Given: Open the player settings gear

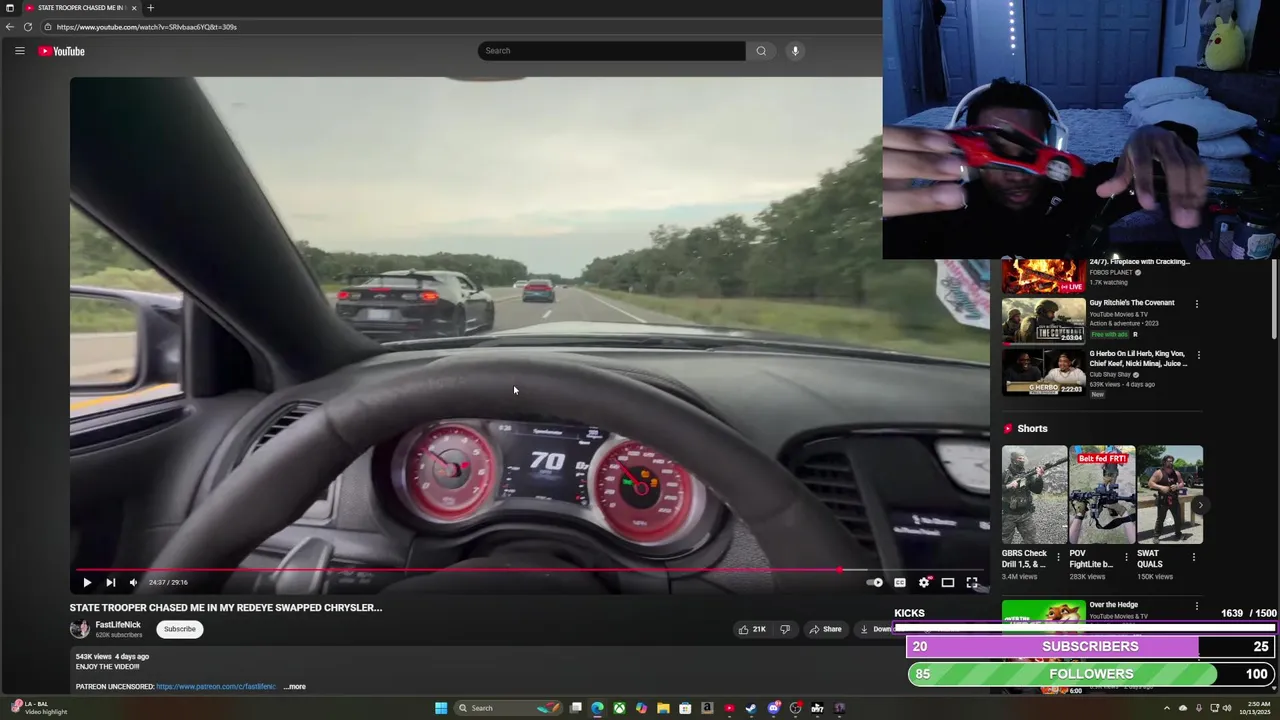Looking at the screenshot, I should click(x=924, y=582).
